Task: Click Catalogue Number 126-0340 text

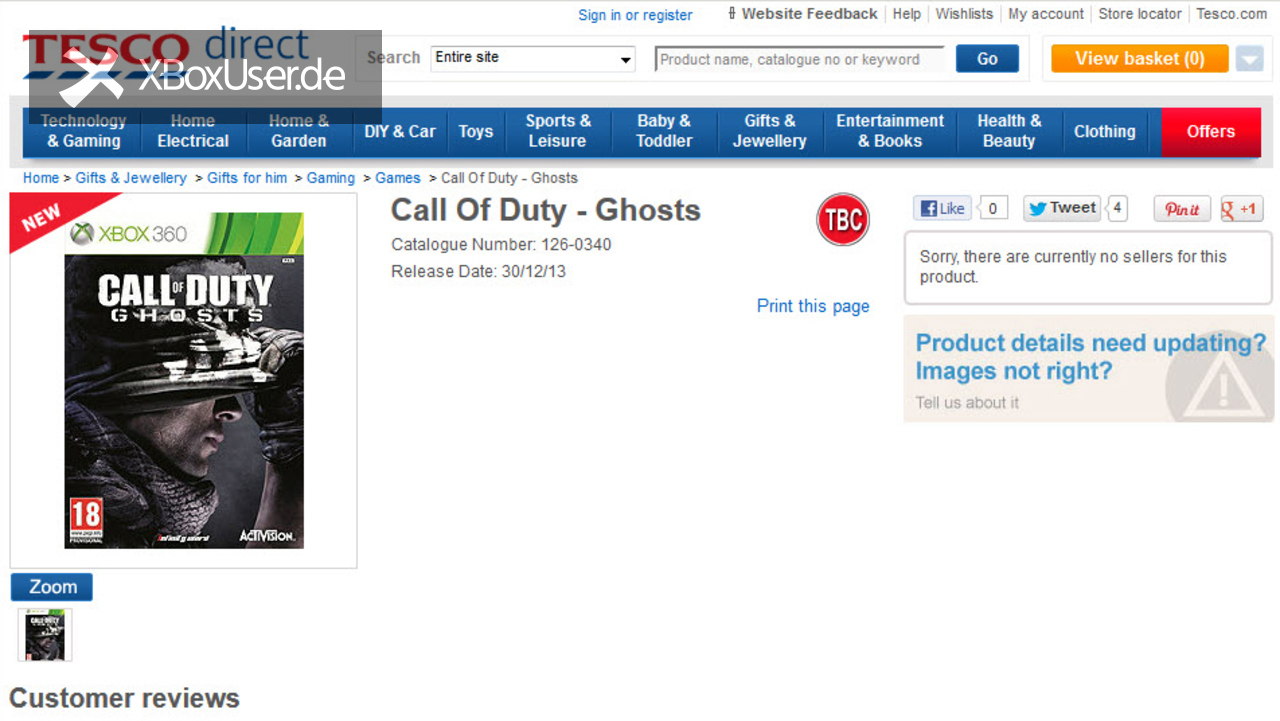Action: (x=501, y=245)
